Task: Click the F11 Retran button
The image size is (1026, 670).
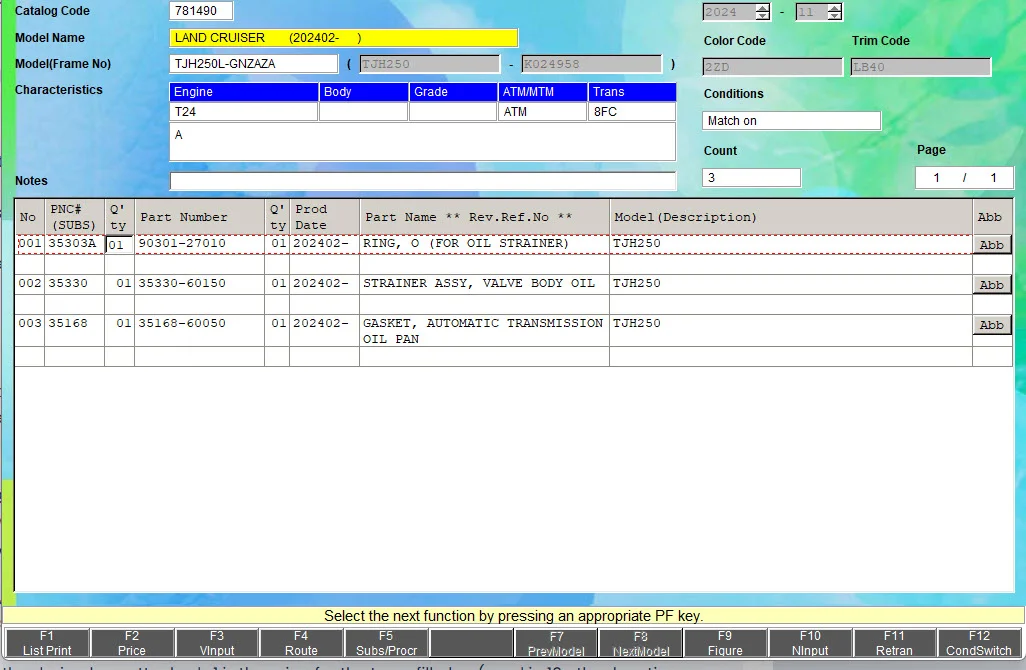Action: coord(894,643)
